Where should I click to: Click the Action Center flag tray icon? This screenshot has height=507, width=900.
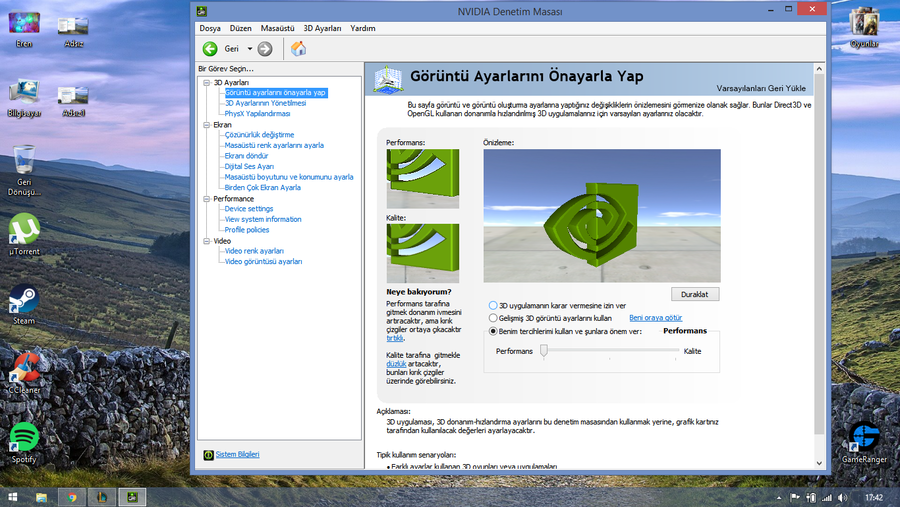click(795, 498)
